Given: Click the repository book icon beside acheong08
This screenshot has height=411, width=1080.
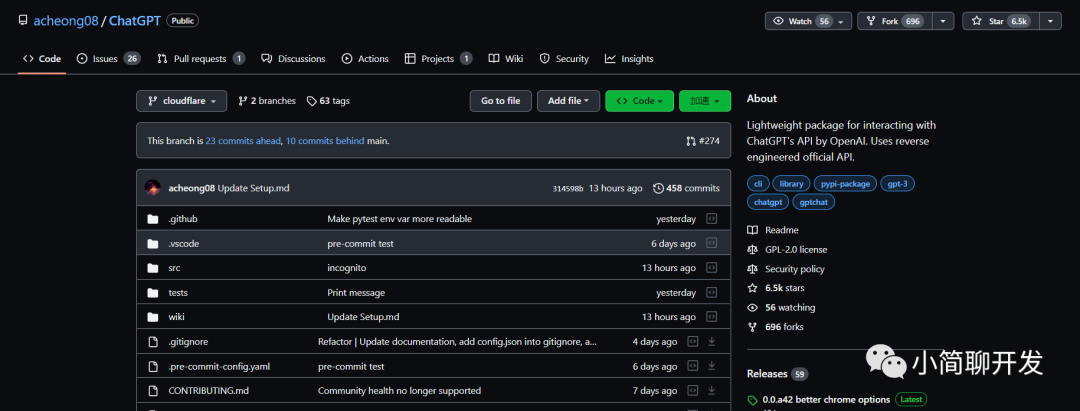Looking at the screenshot, I should (23, 21).
